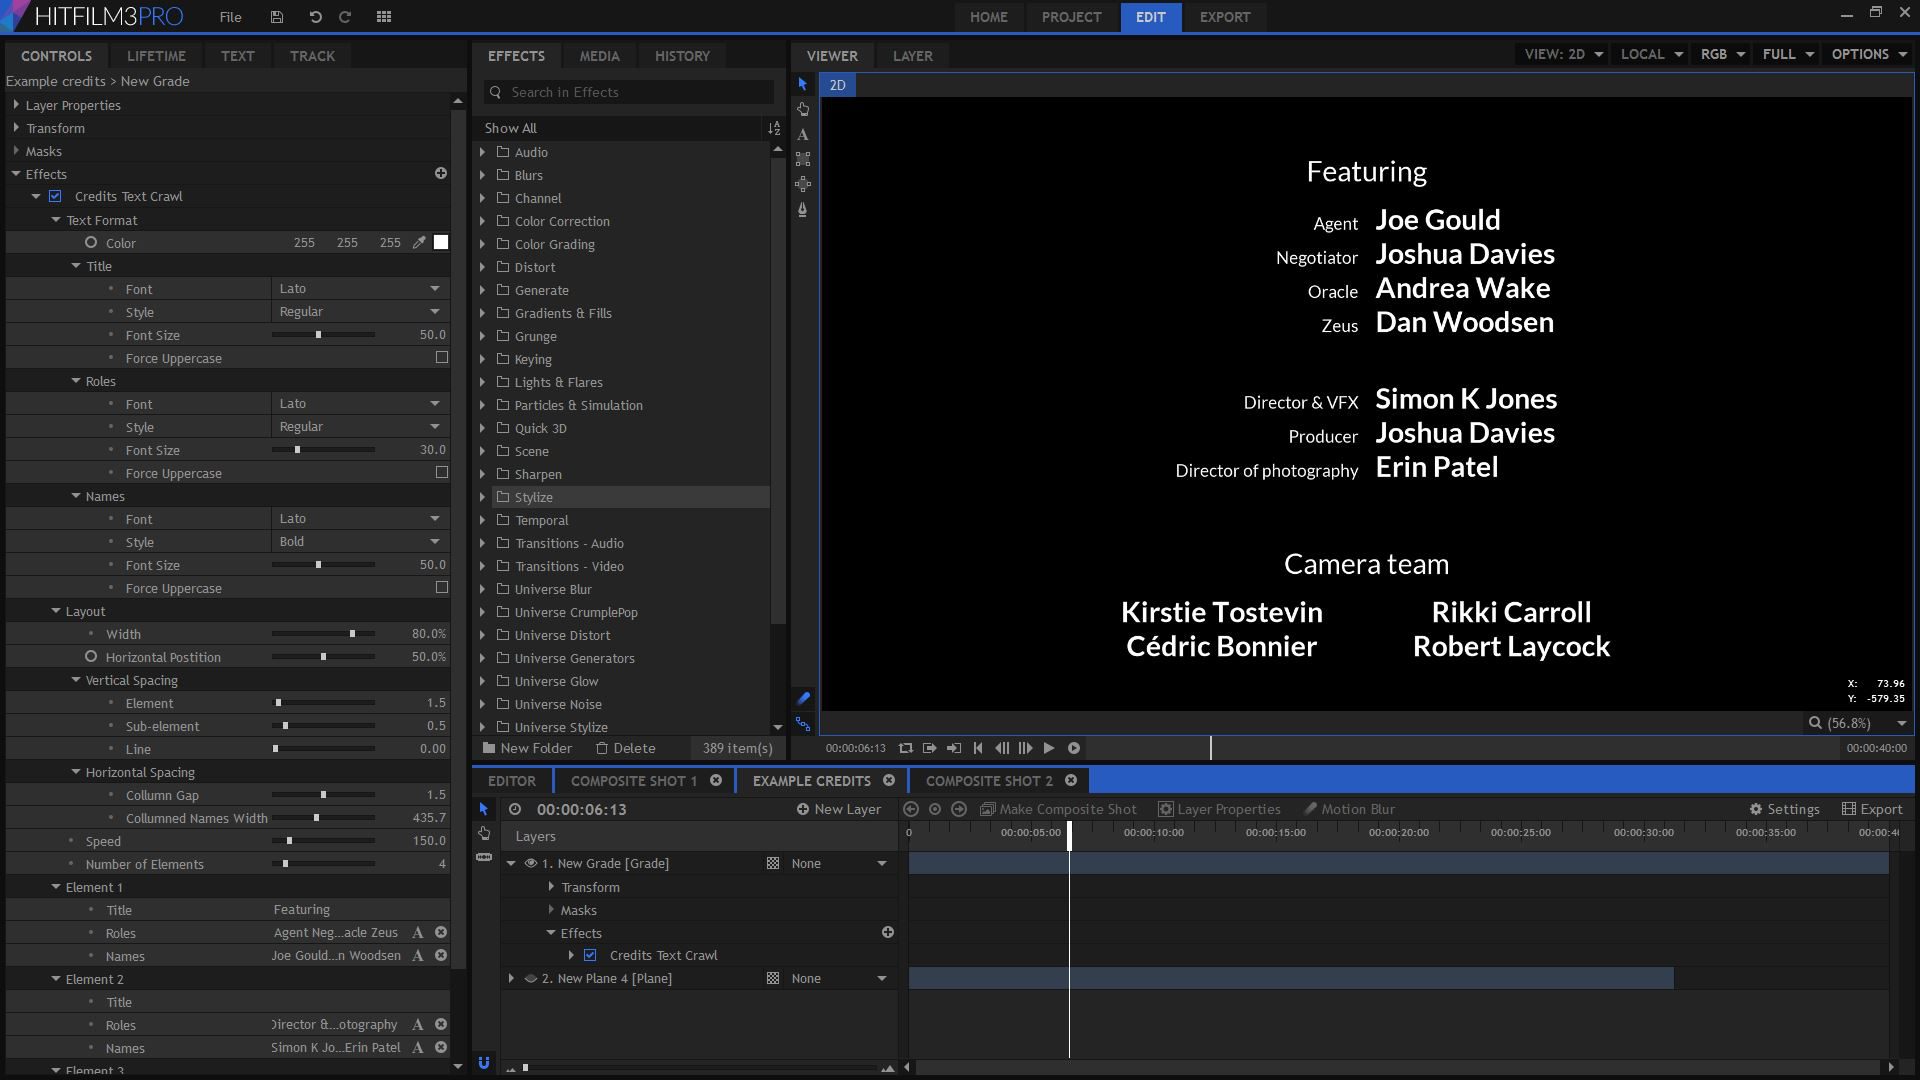Select the EXPORT menu tab

click(1222, 17)
